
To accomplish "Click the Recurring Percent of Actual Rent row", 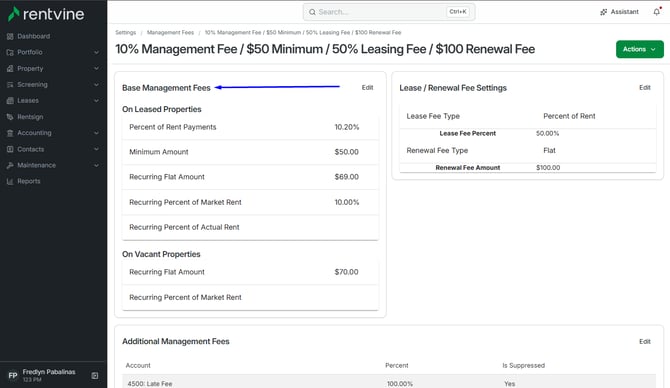I will coord(250,227).
